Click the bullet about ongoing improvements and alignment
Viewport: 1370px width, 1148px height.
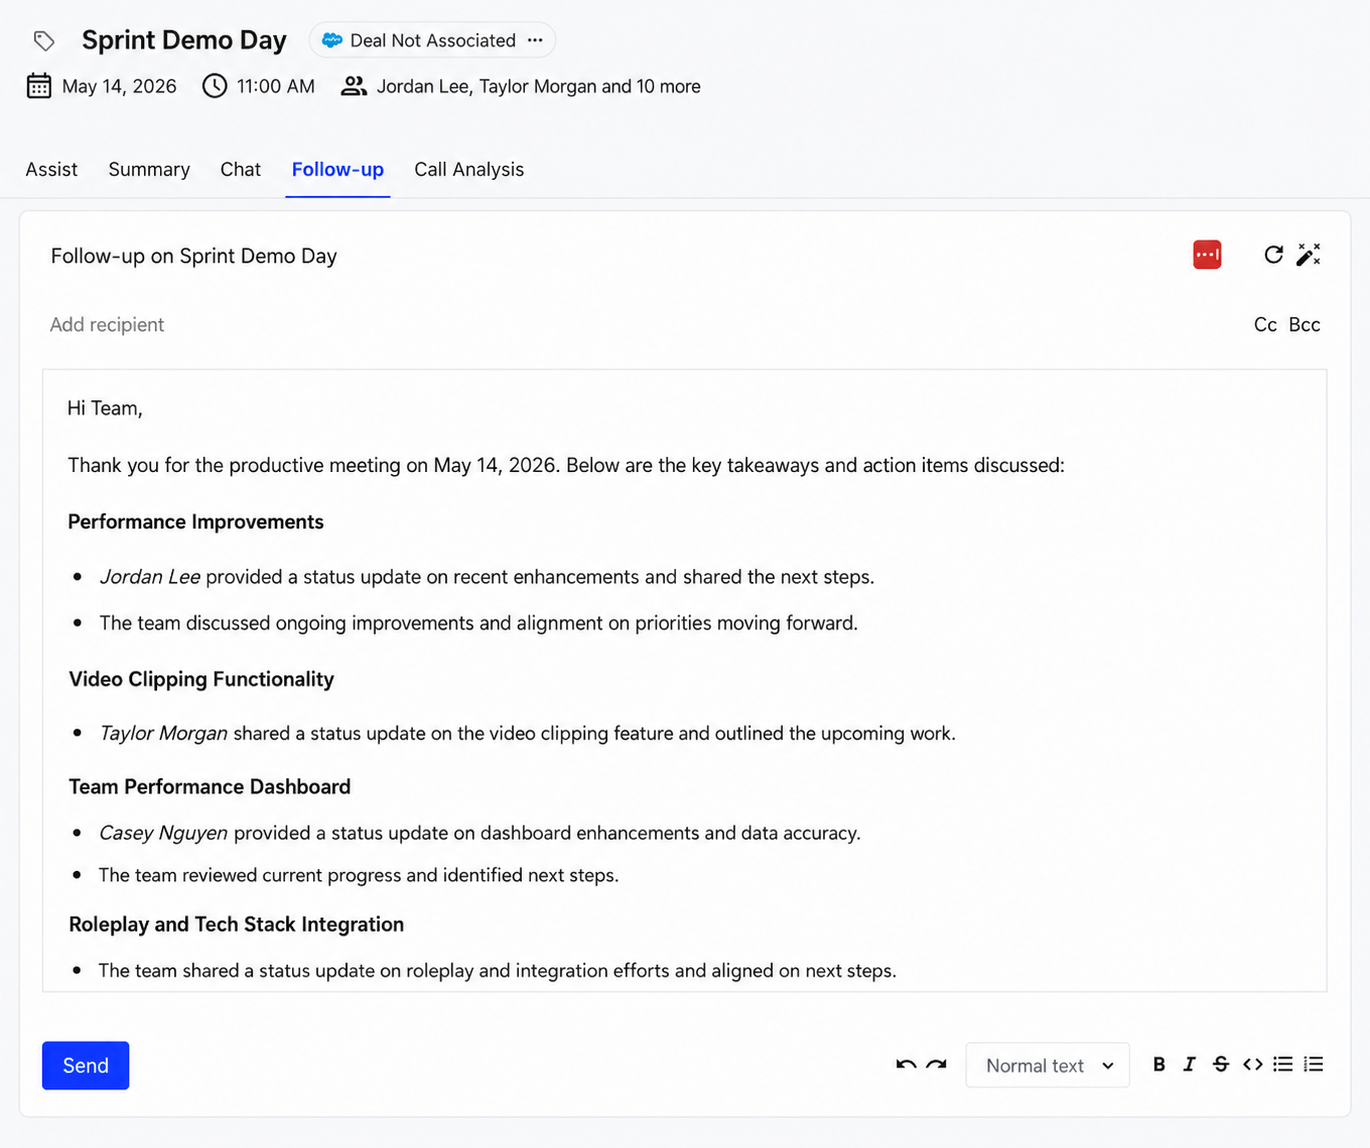point(478,623)
